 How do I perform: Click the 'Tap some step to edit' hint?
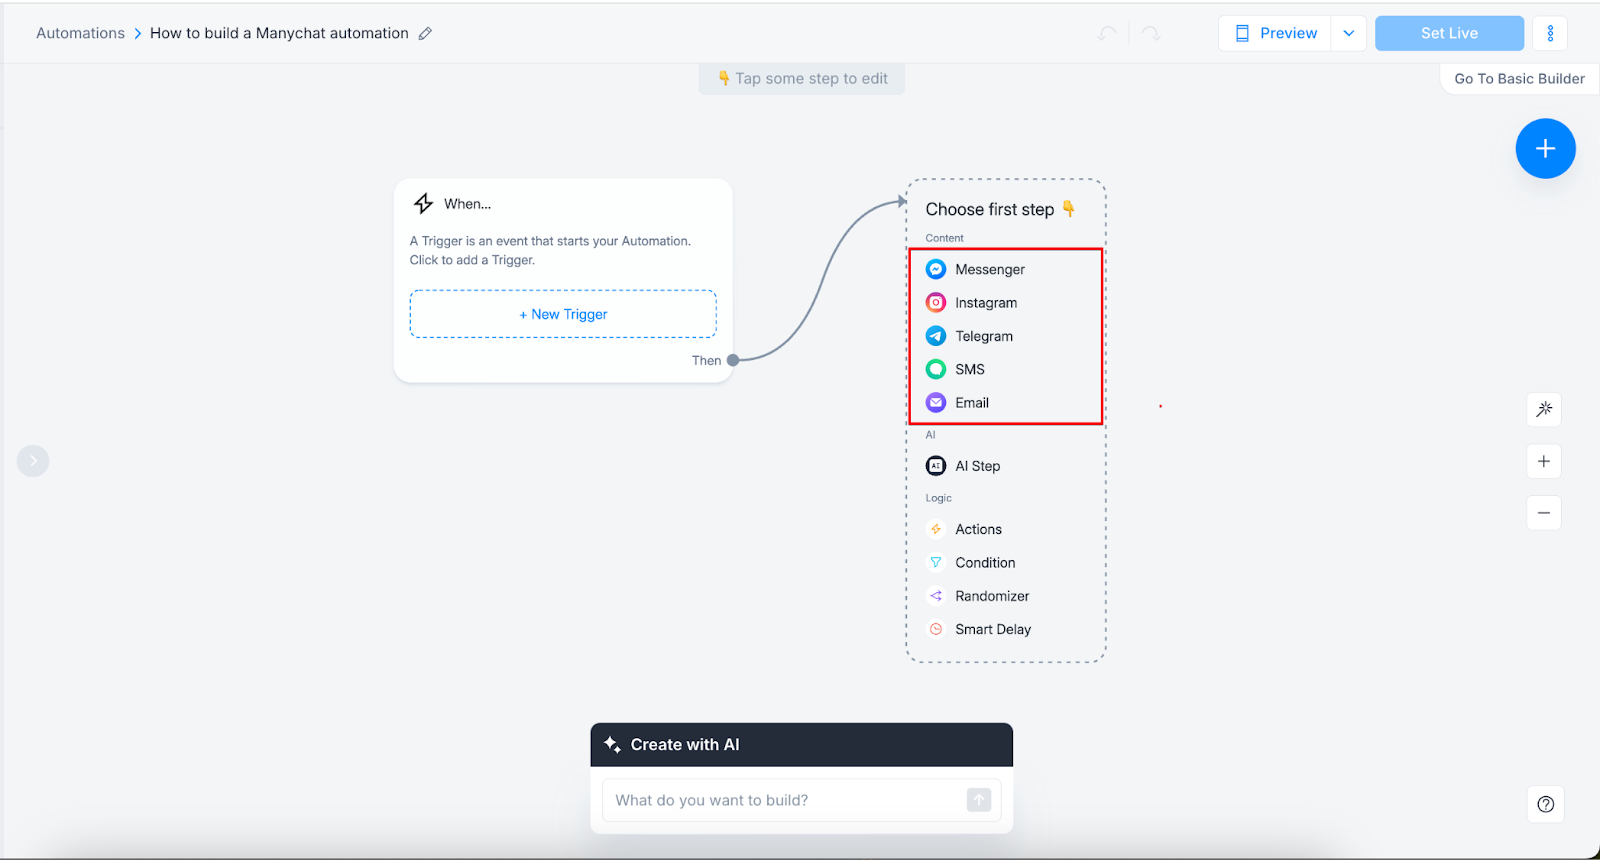(x=802, y=79)
